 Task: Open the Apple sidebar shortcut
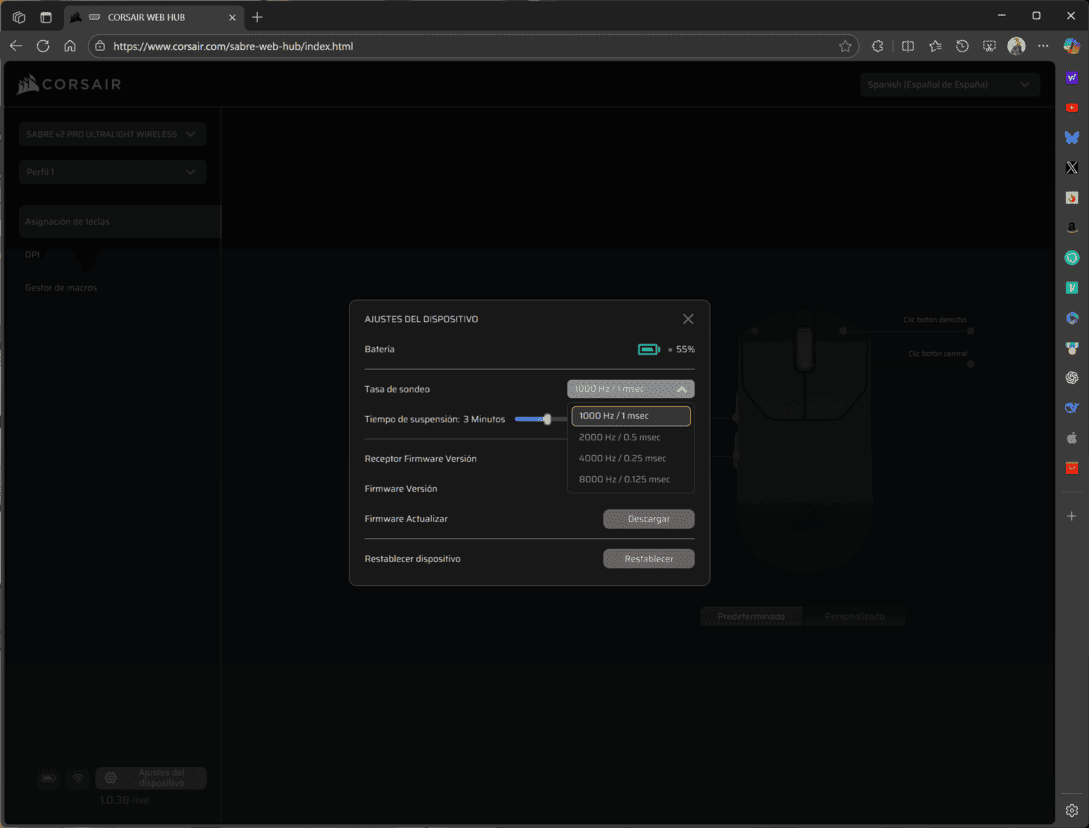click(1072, 438)
